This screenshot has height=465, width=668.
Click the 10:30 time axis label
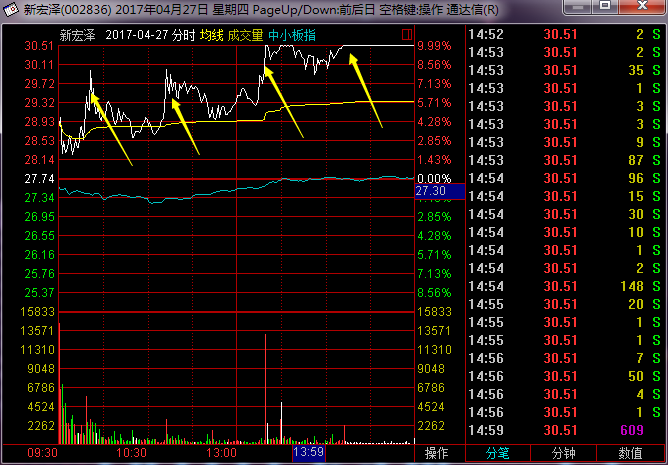(131, 453)
